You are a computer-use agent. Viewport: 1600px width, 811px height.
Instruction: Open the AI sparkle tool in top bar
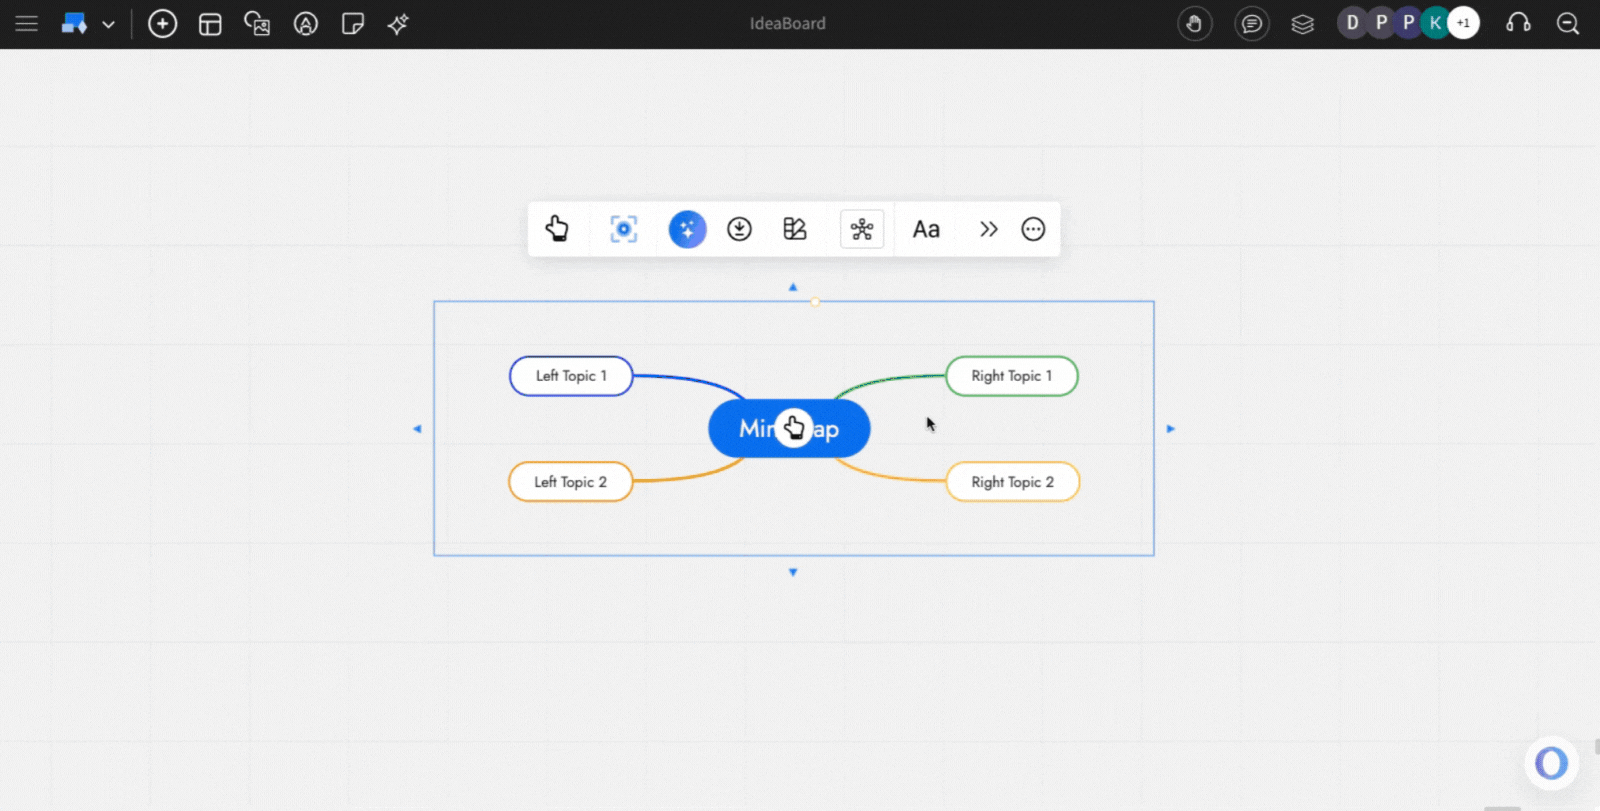398,24
